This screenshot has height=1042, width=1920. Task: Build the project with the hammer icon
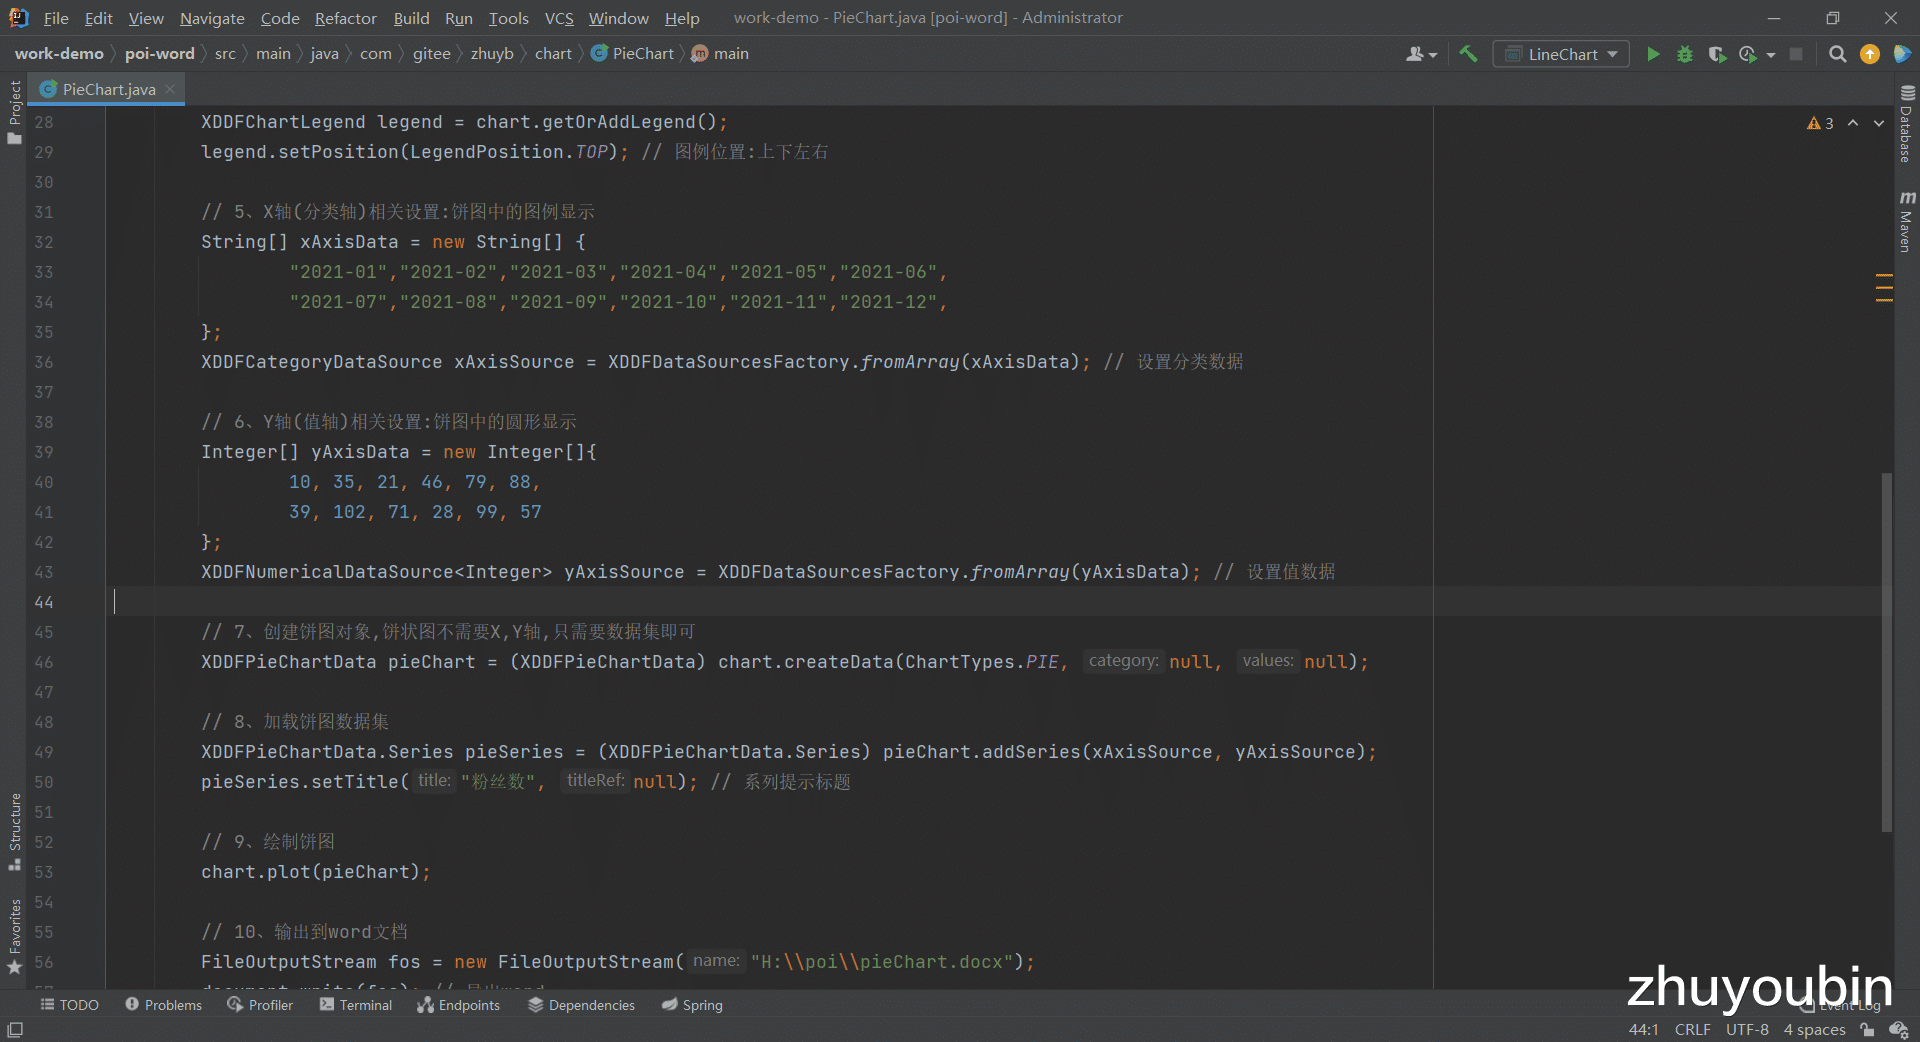pyautogui.click(x=1468, y=54)
